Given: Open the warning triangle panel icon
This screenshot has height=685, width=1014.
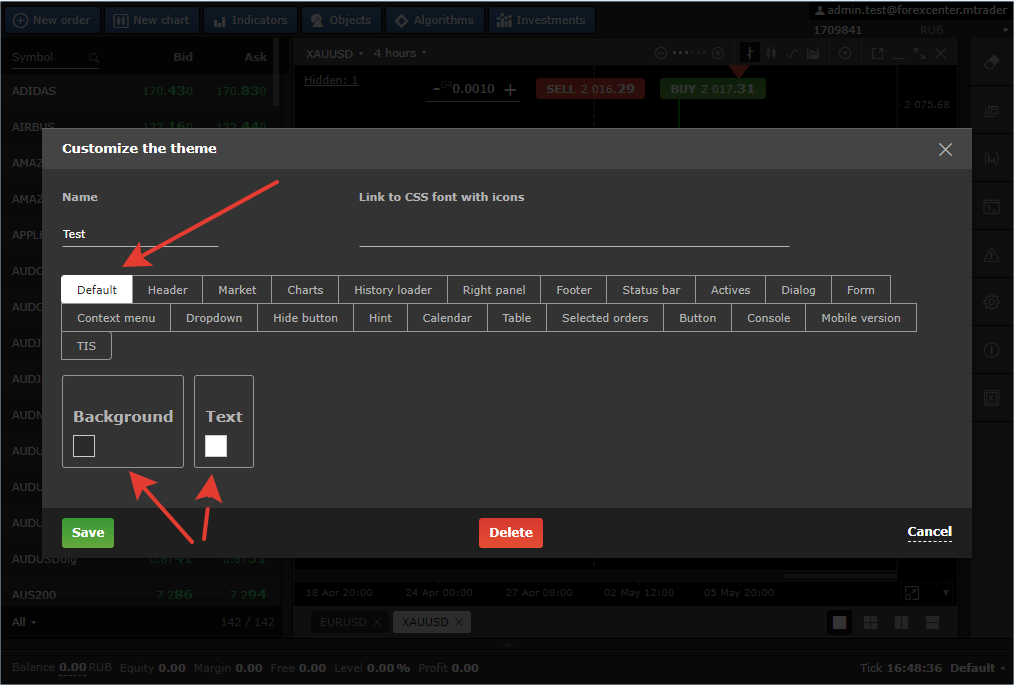Looking at the screenshot, I should coord(991,254).
